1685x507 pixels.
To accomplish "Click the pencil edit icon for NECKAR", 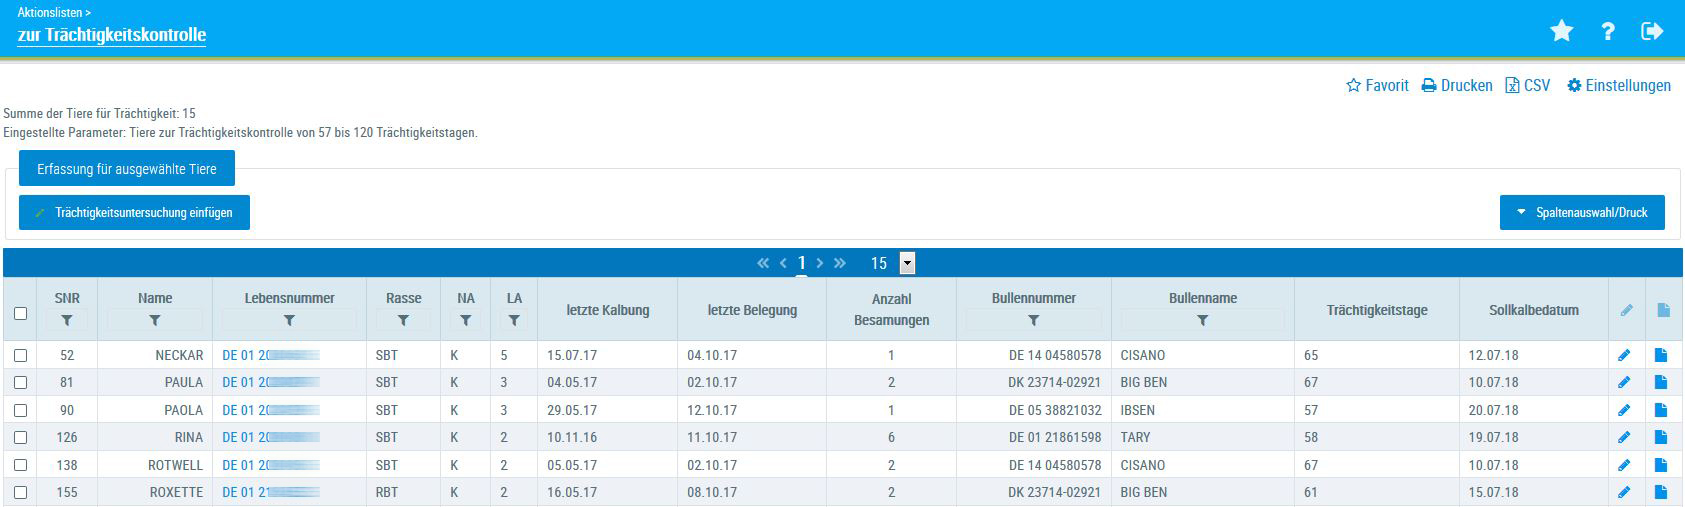I will pyautogui.click(x=1624, y=355).
